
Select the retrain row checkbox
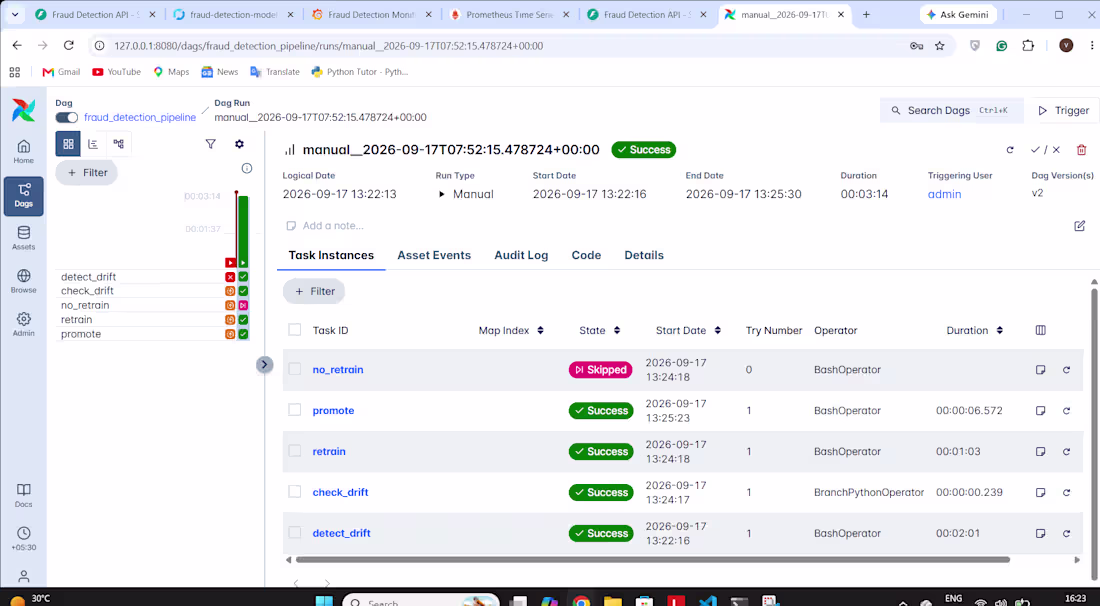(x=295, y=451)
